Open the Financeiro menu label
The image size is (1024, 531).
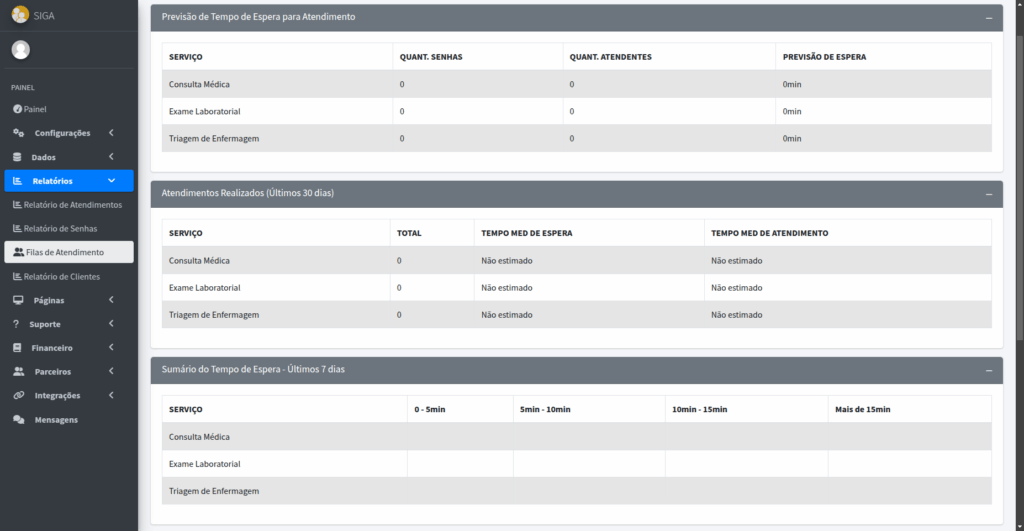pyautogui.click(x=52, y=347)
